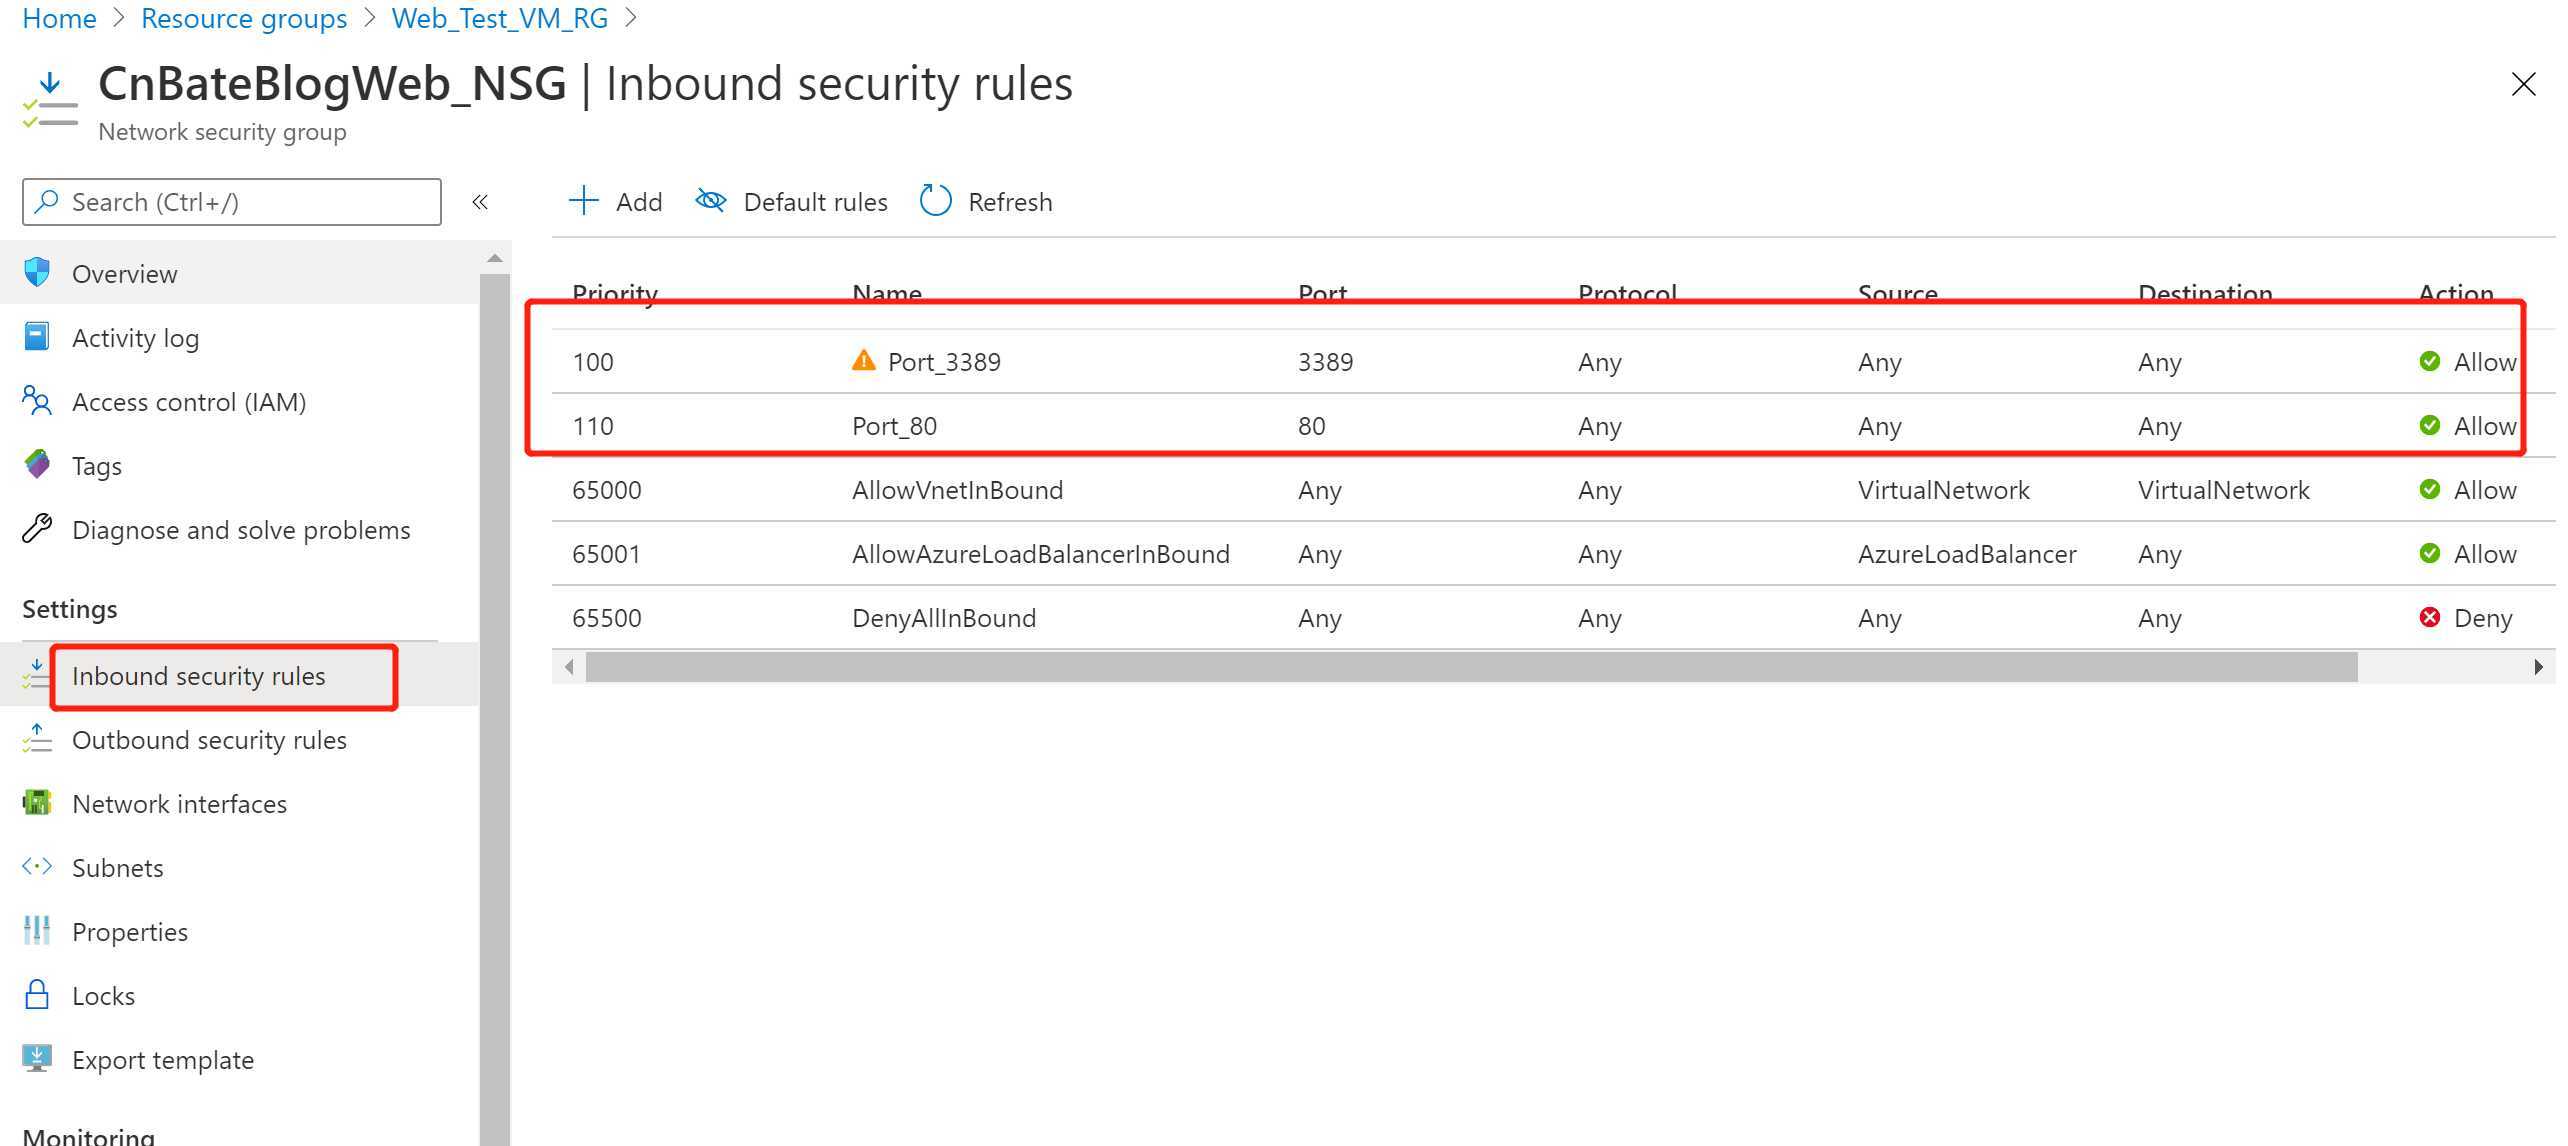2568x1146 pixels.
Task: Open Diagnose and solve problems item
Action: pos(240,530)
